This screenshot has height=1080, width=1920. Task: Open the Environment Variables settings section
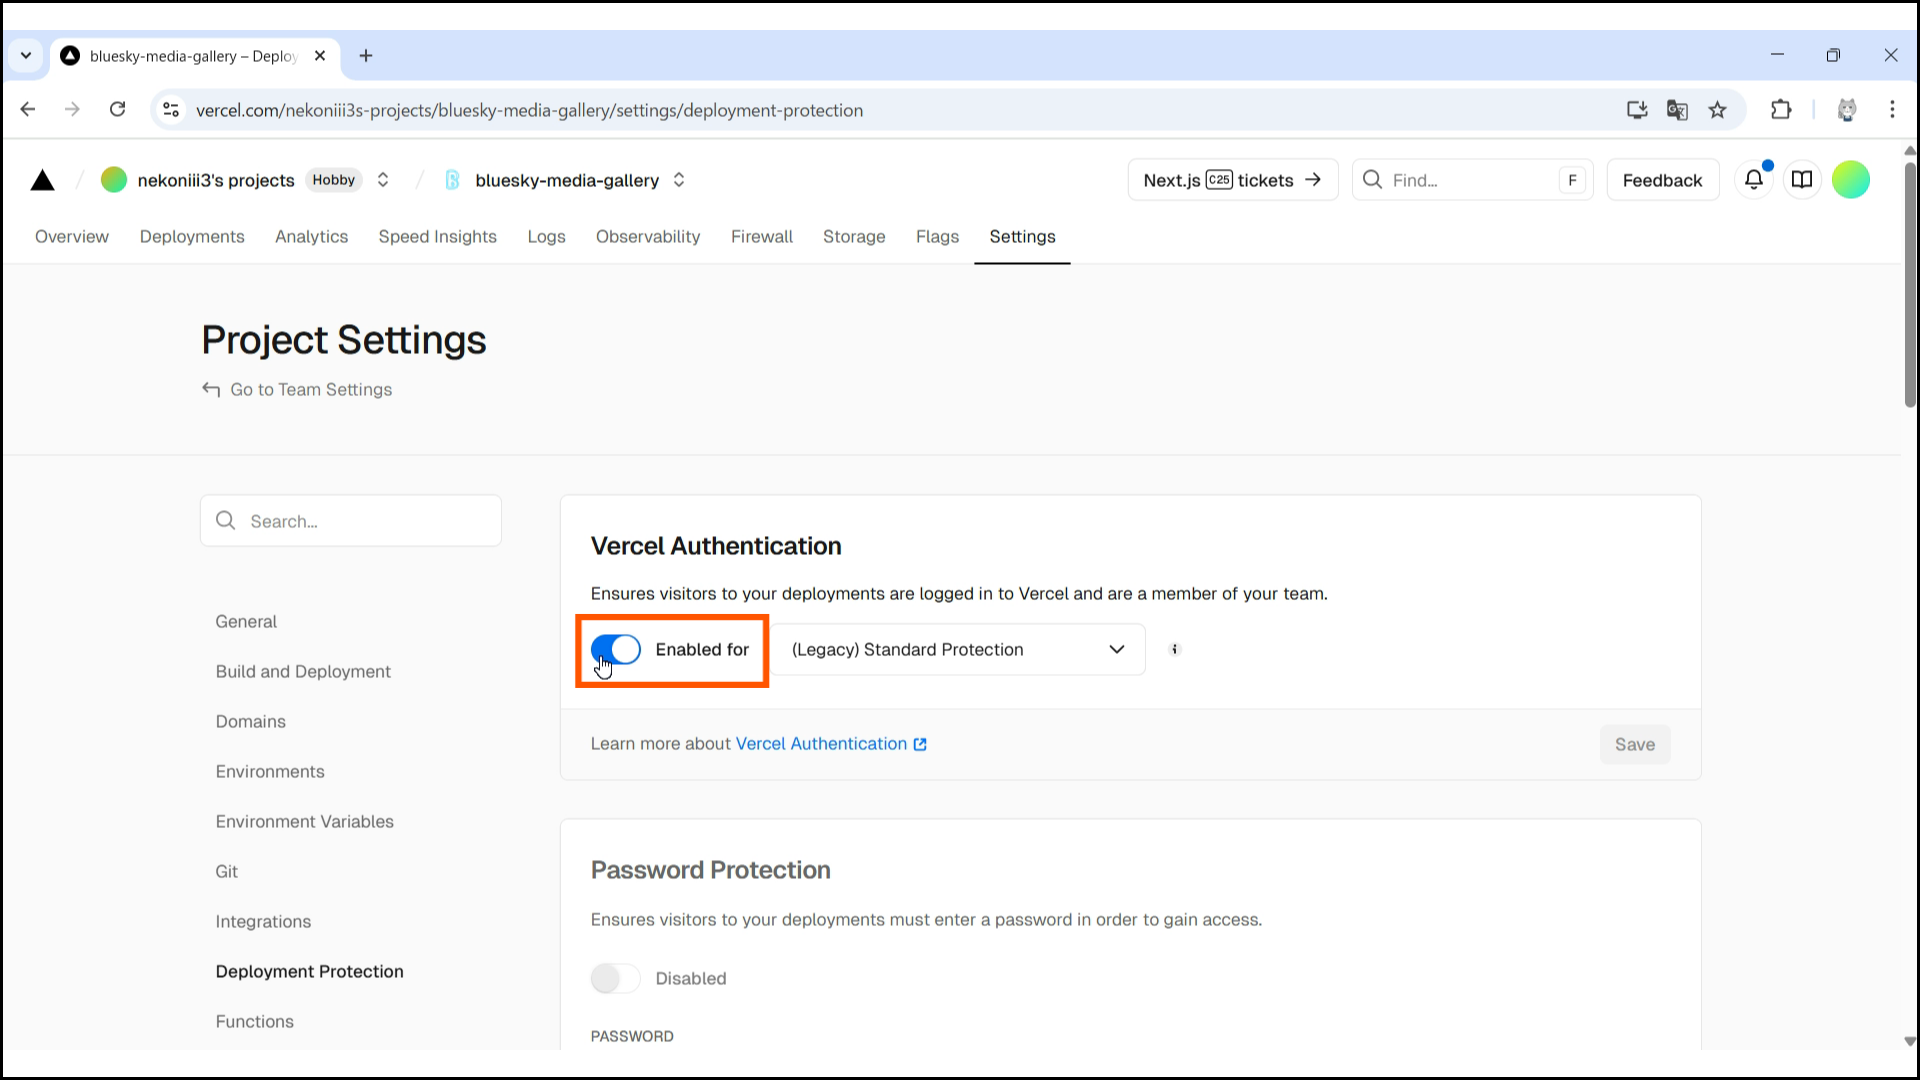point(304,822)
